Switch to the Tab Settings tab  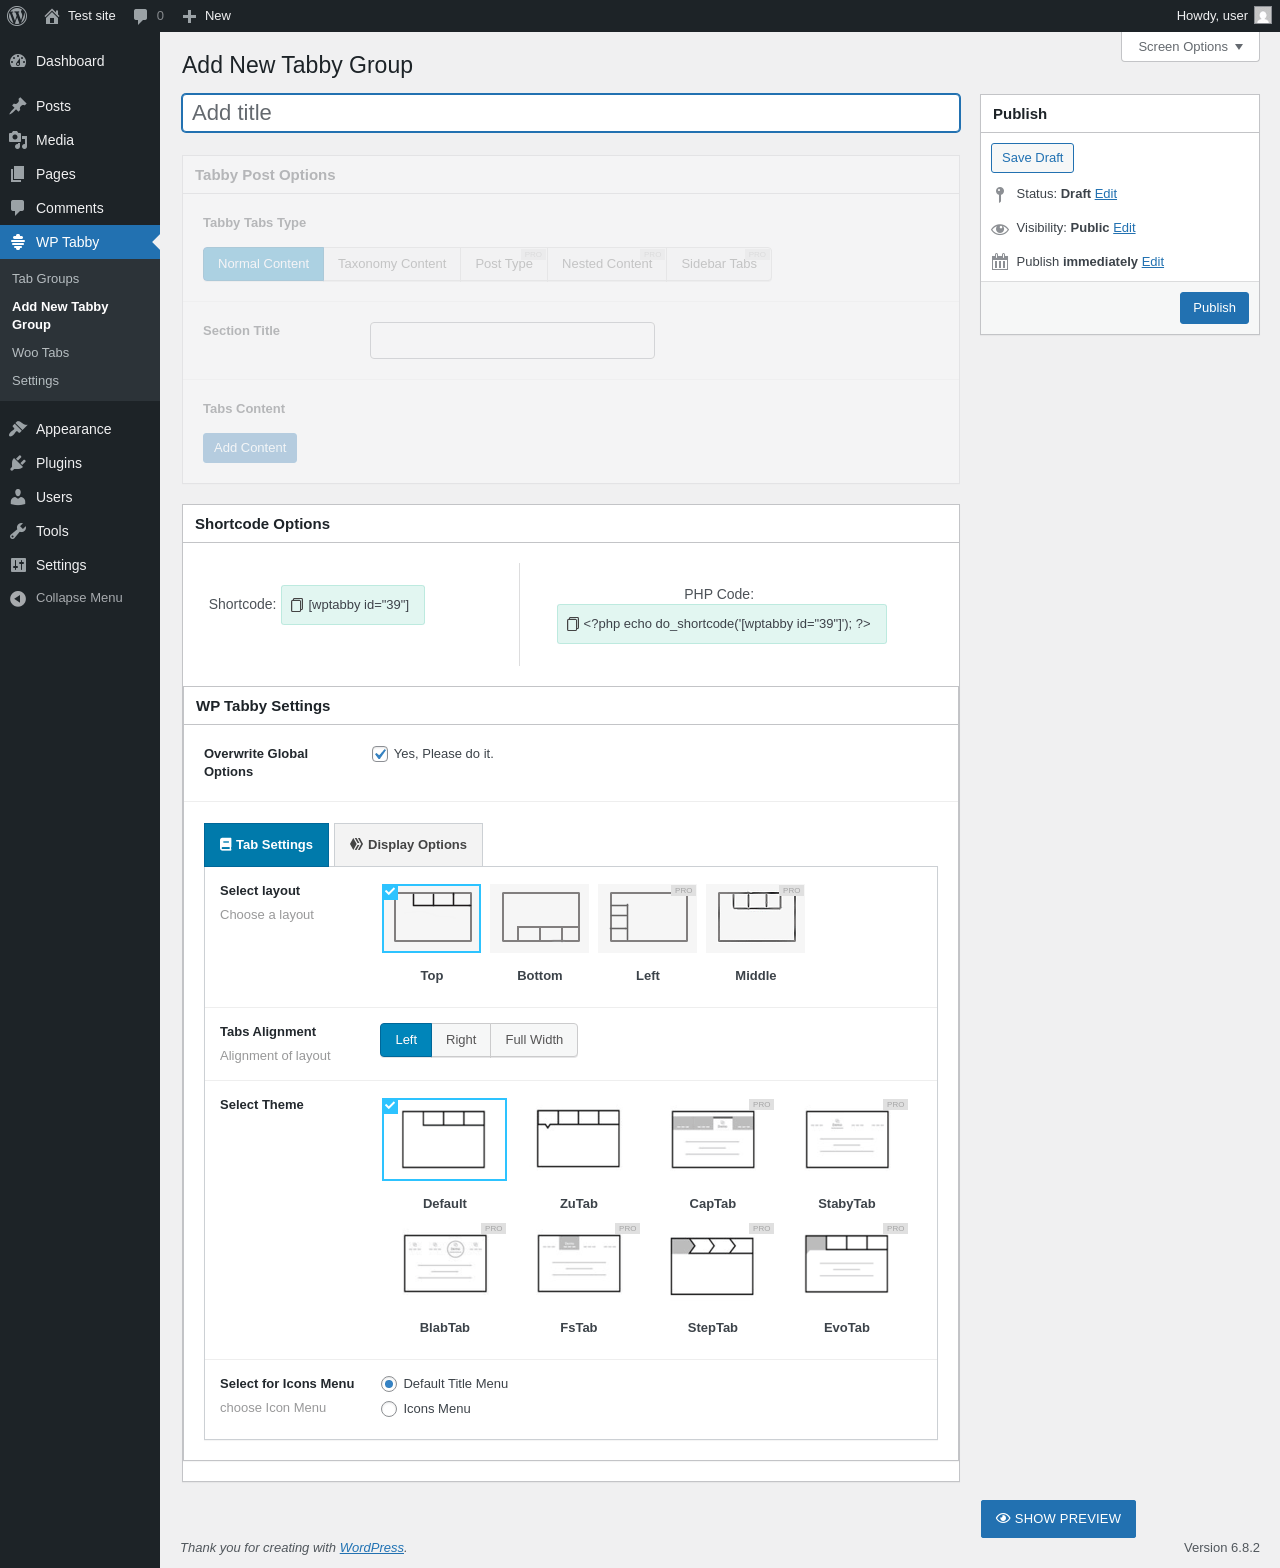(266, 845)
